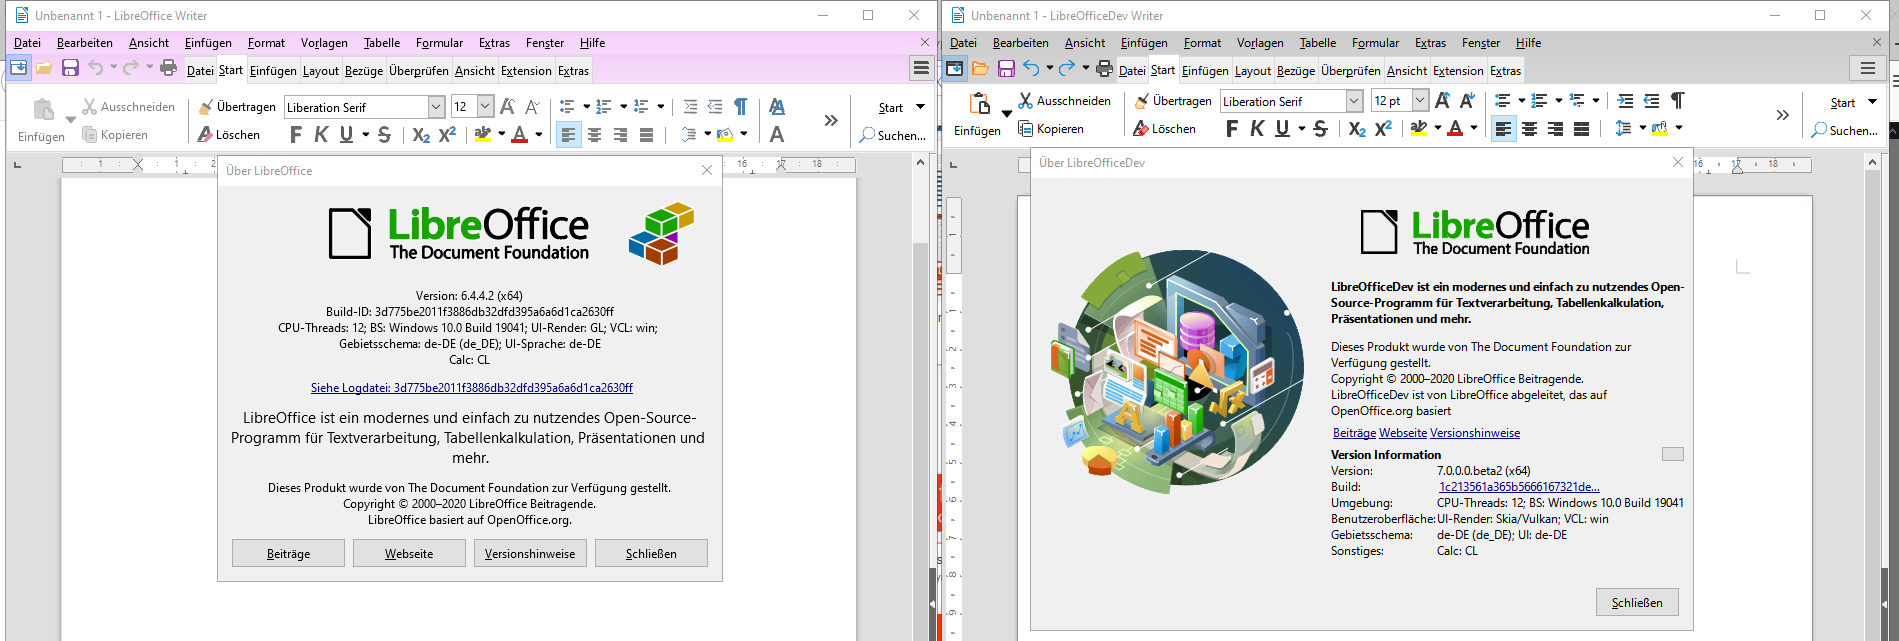The width and height of the screenshot is (1899, 641).
Task: Expand more tools chevron in left window
Action: [x=831, y=121]
